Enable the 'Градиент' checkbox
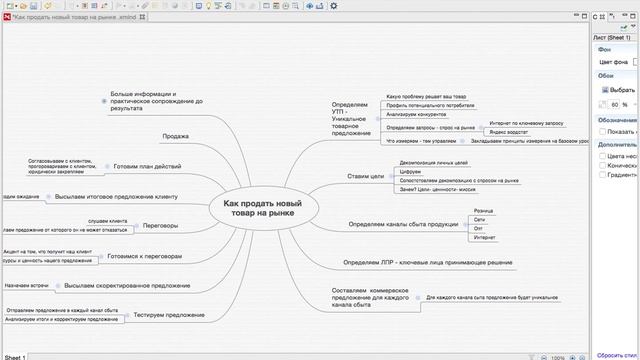This screenshot has height=360, width=640. 602,175
